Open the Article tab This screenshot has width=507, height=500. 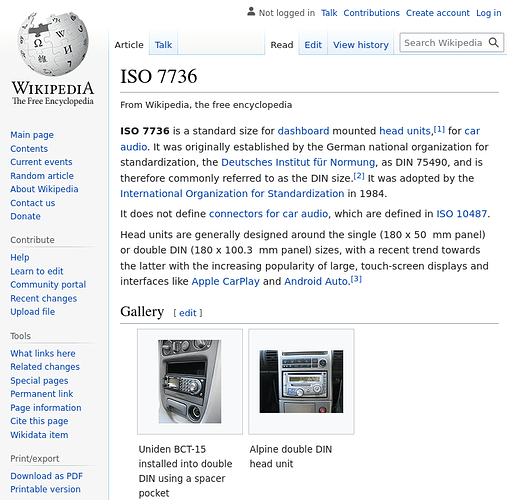(129, 45)
